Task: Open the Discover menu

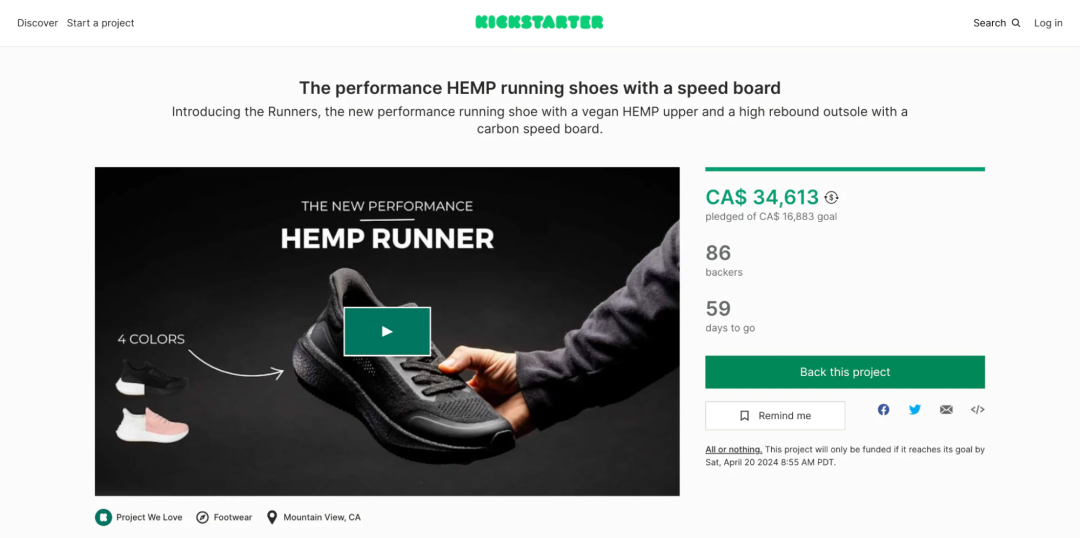Action: (37, 23)
